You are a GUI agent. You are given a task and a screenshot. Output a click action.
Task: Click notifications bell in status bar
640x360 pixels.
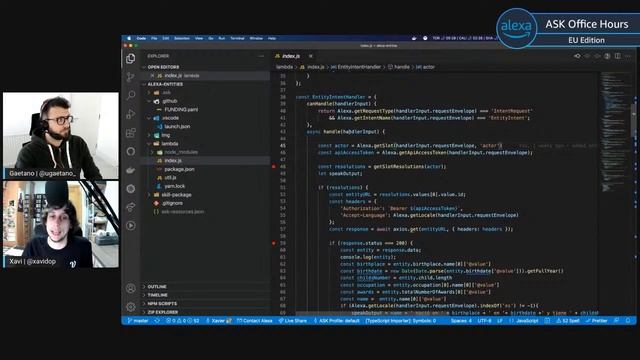(628, 321)
